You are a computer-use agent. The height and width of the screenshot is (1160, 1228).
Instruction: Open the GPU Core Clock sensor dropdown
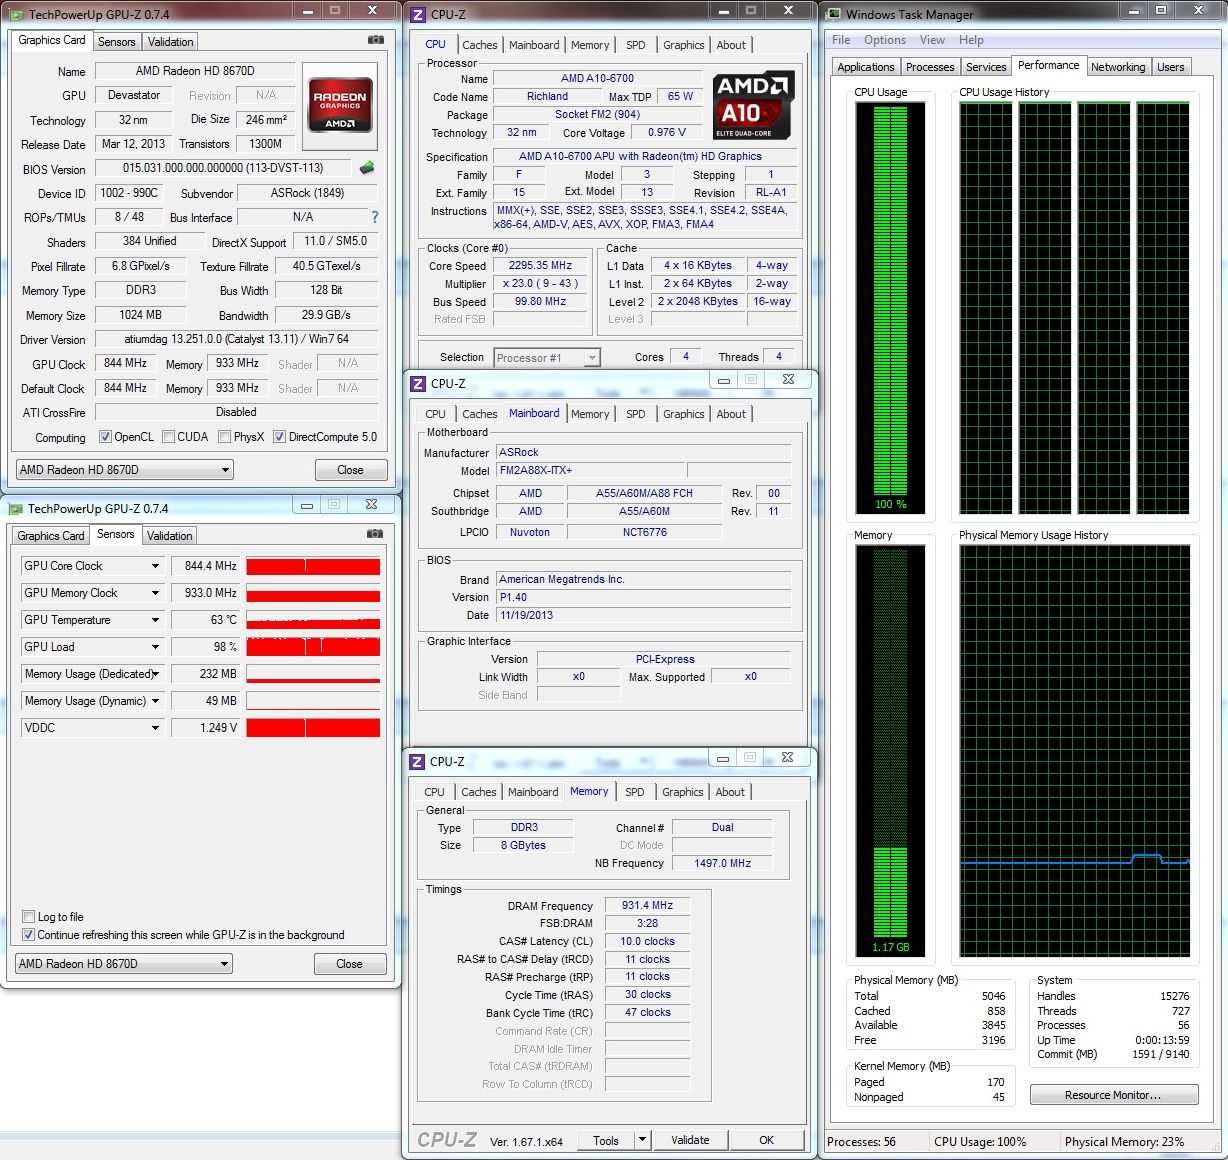click(x=155, y=566)
